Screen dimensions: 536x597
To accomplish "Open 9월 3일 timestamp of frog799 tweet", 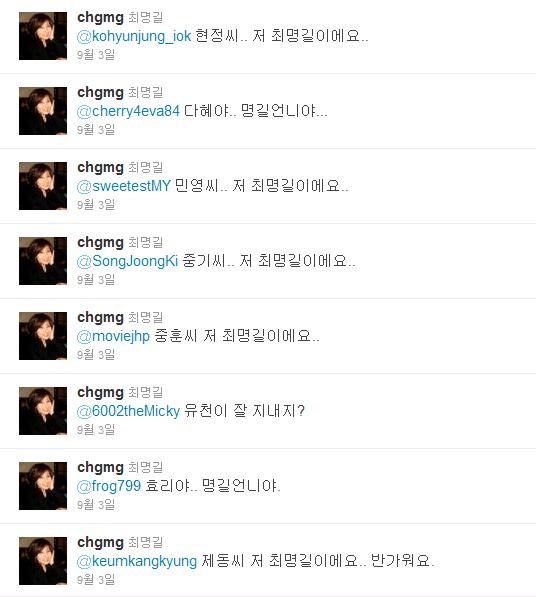I will coord(96,504).
